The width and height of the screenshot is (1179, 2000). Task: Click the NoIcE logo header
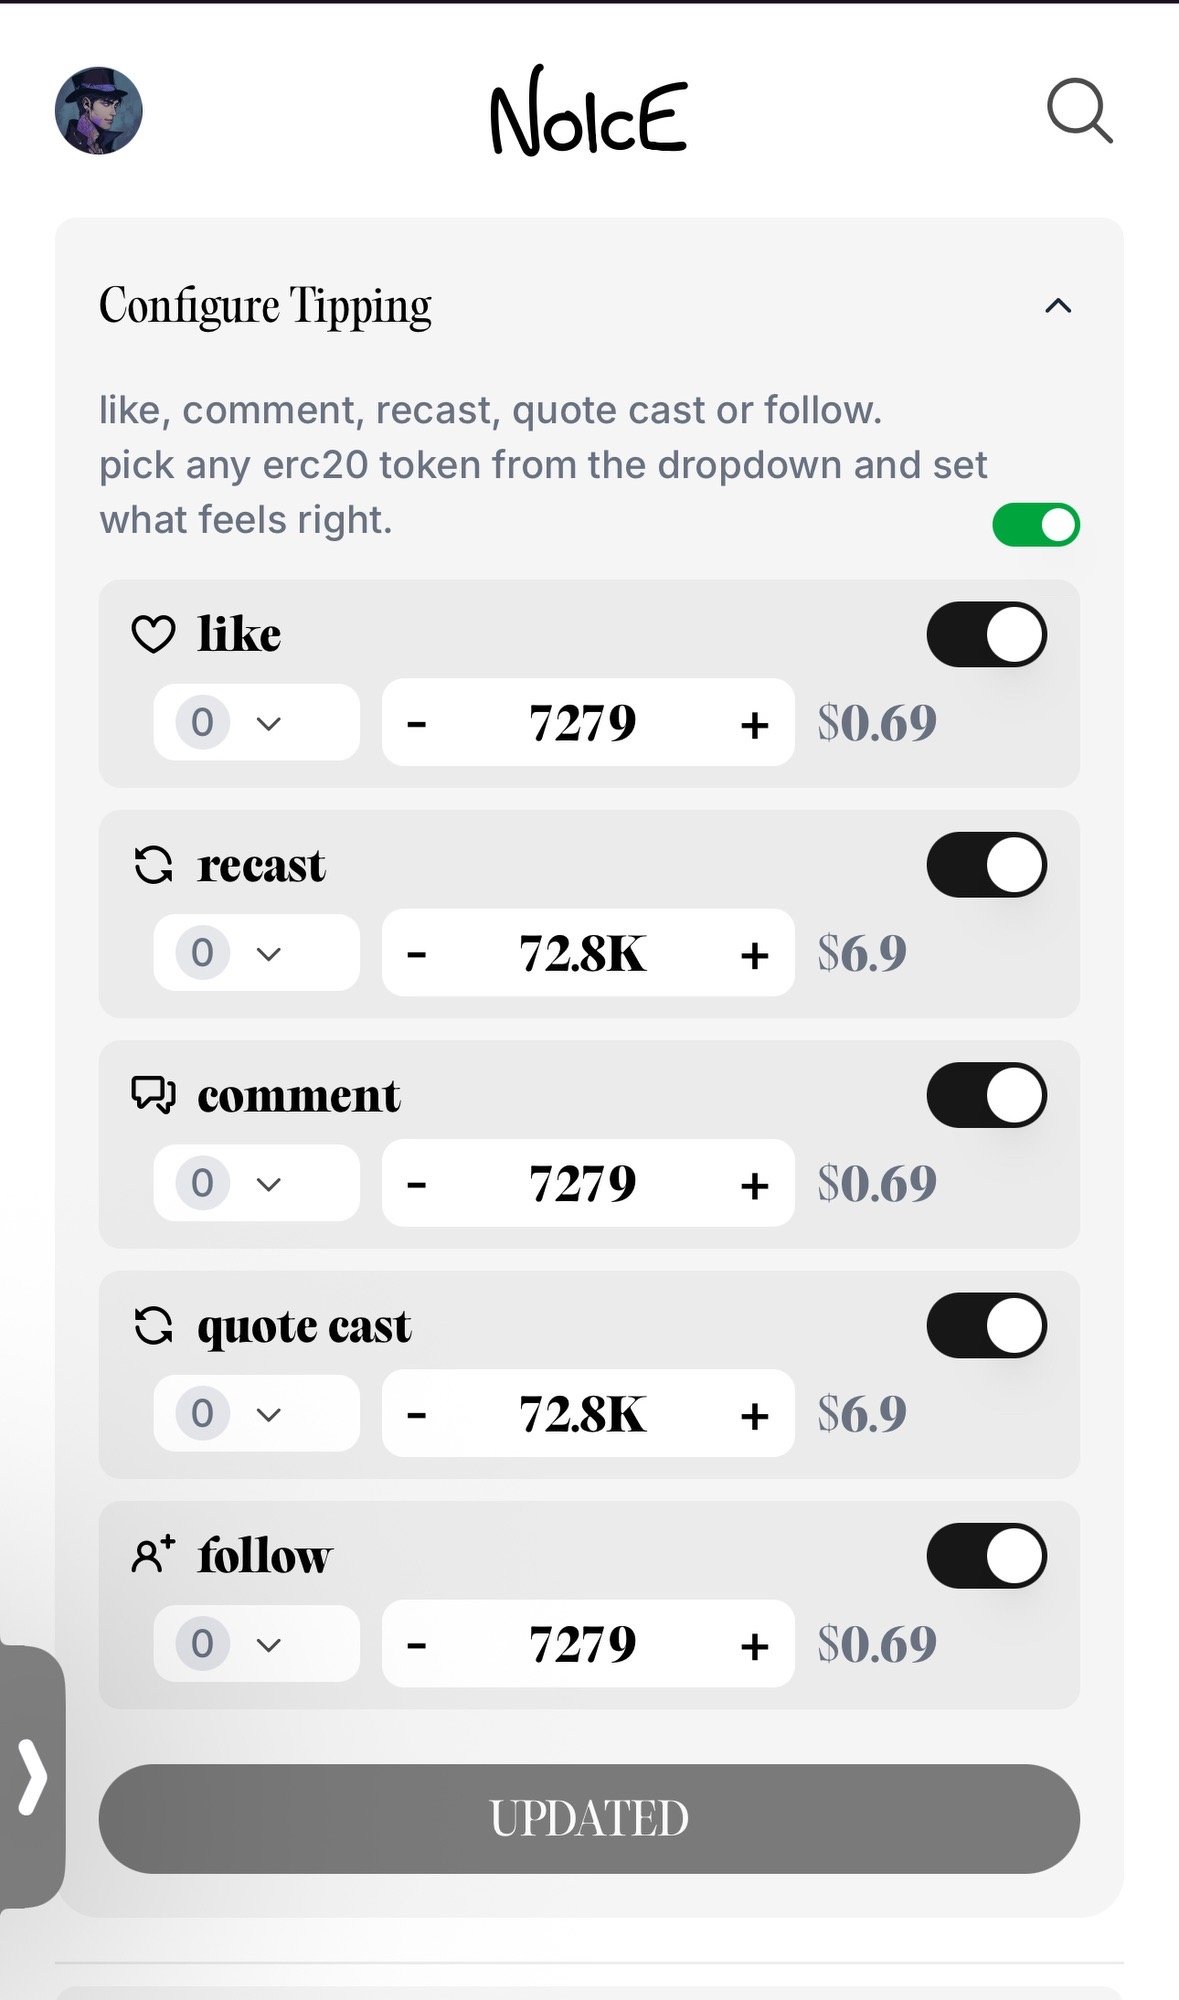[588, 113]
